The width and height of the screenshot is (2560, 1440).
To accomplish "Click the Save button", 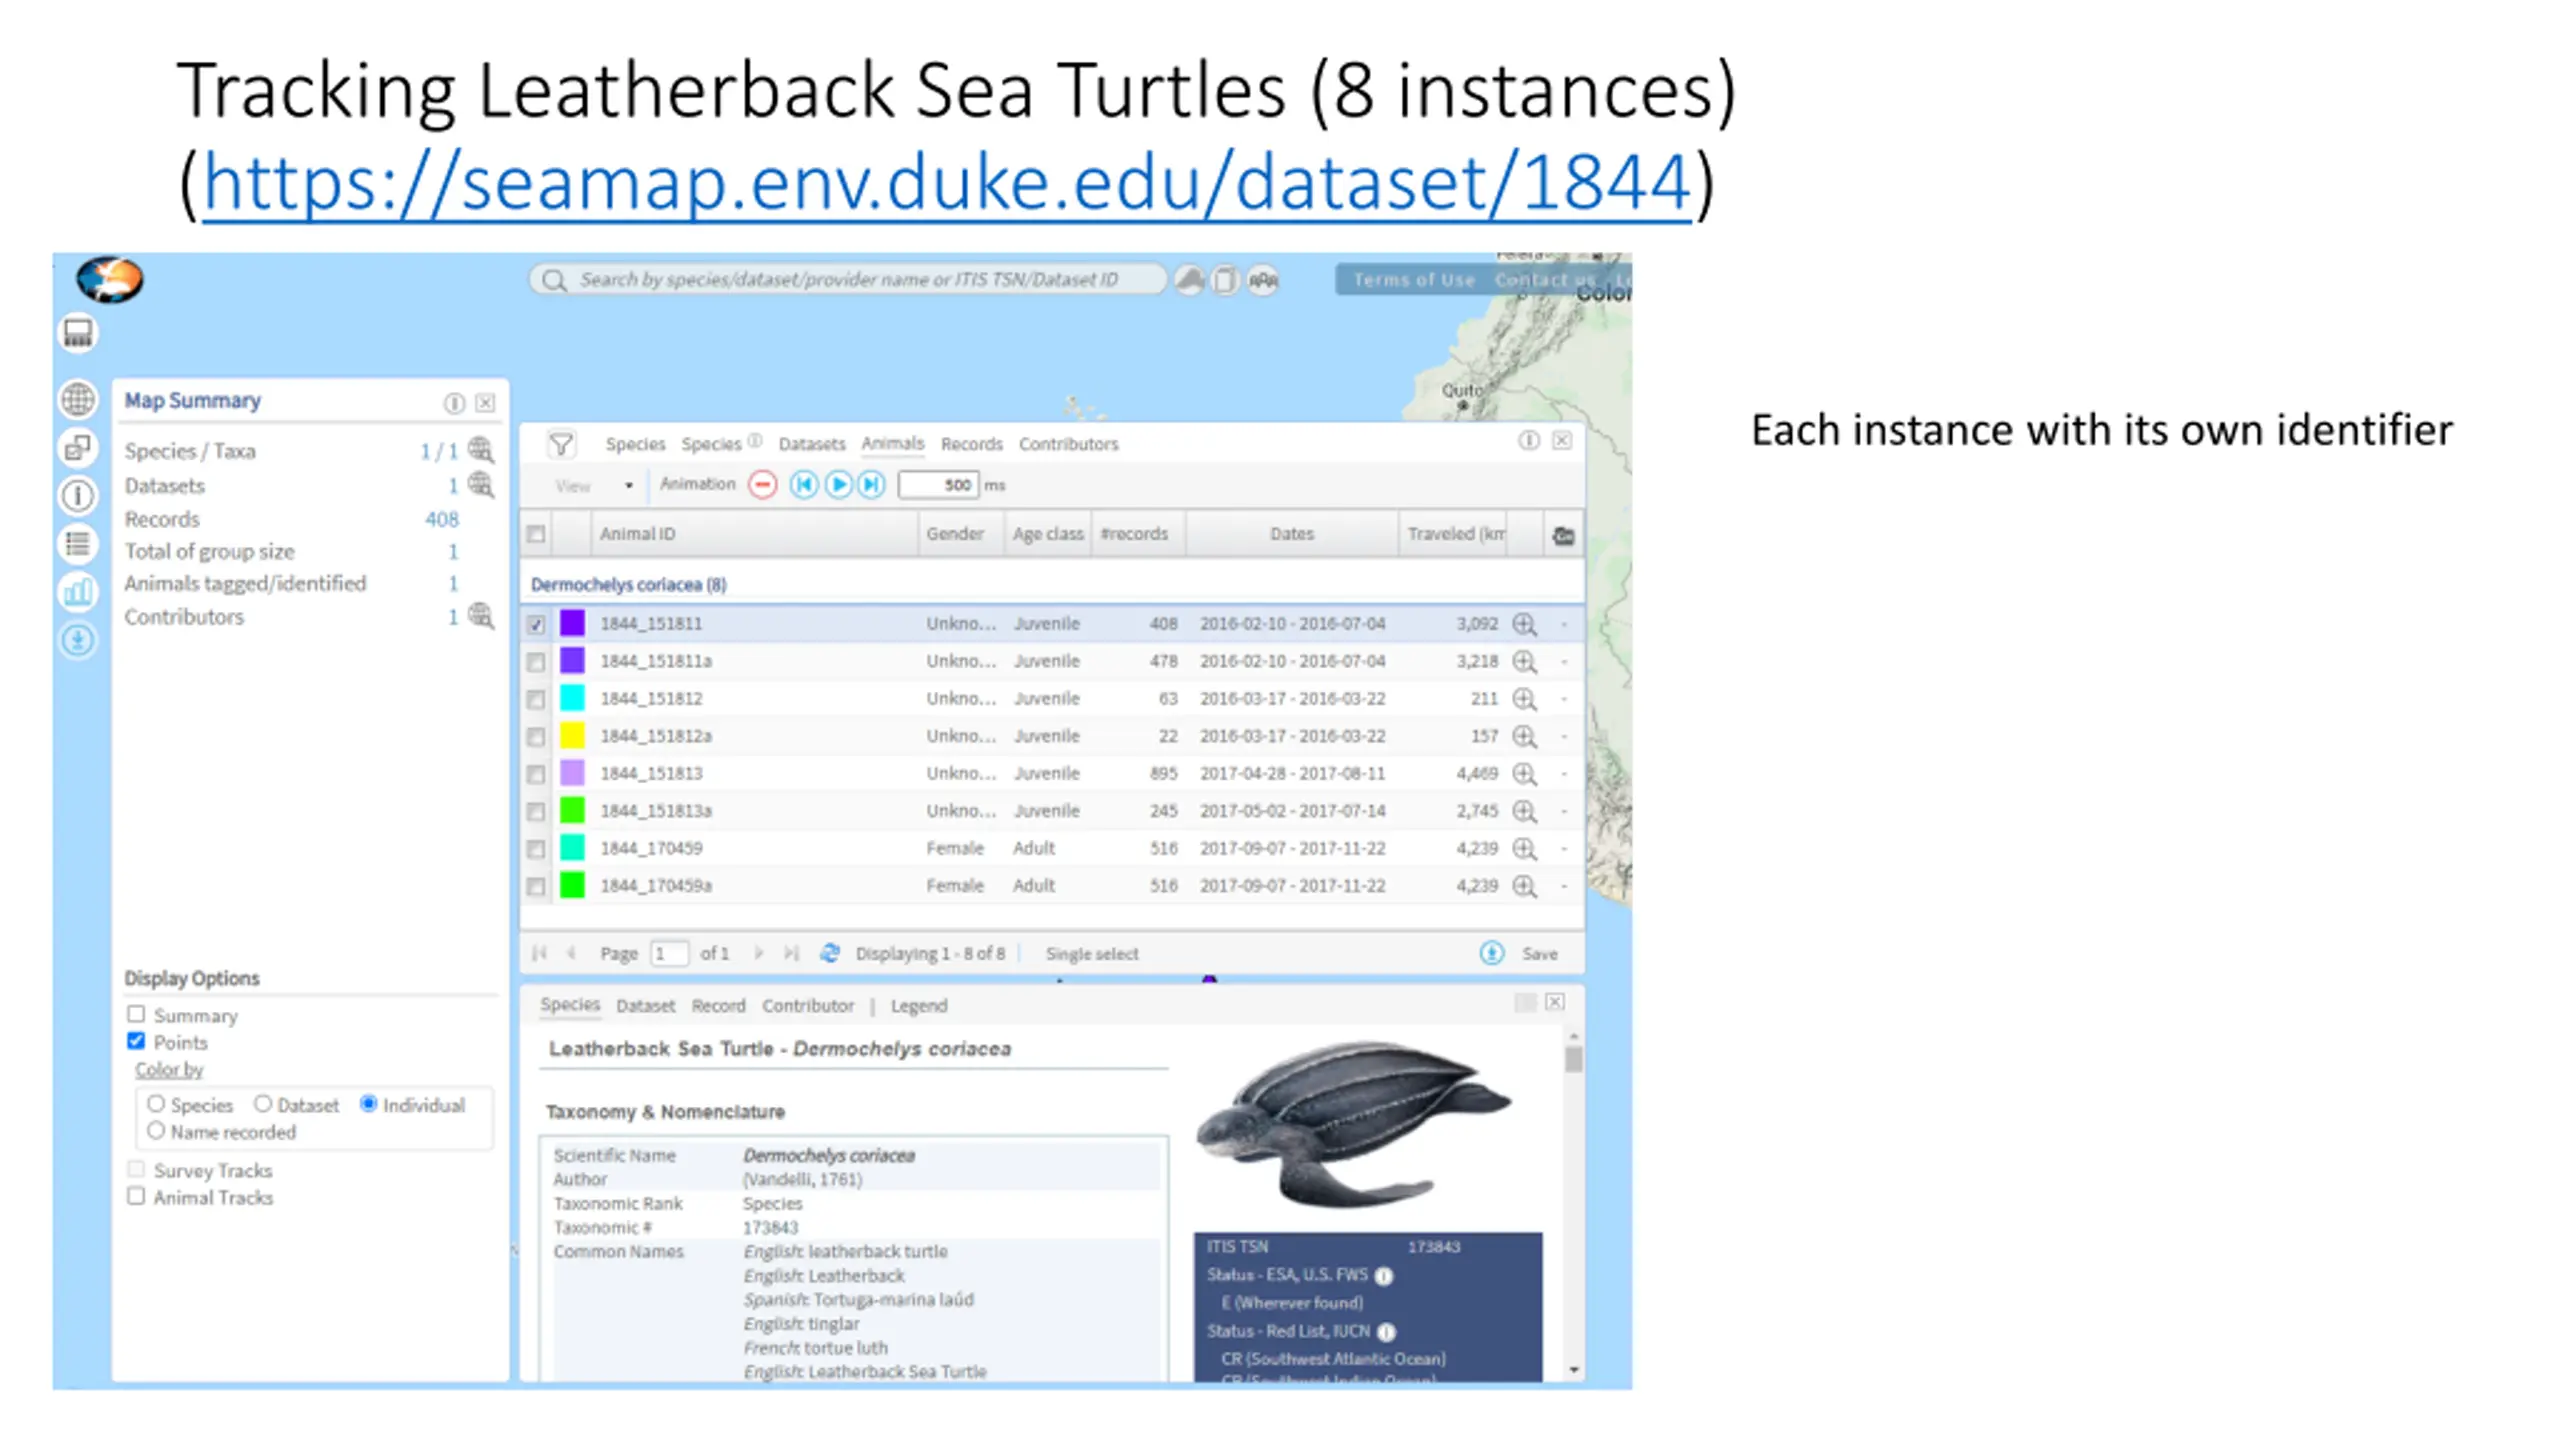I will (1539, 954).
